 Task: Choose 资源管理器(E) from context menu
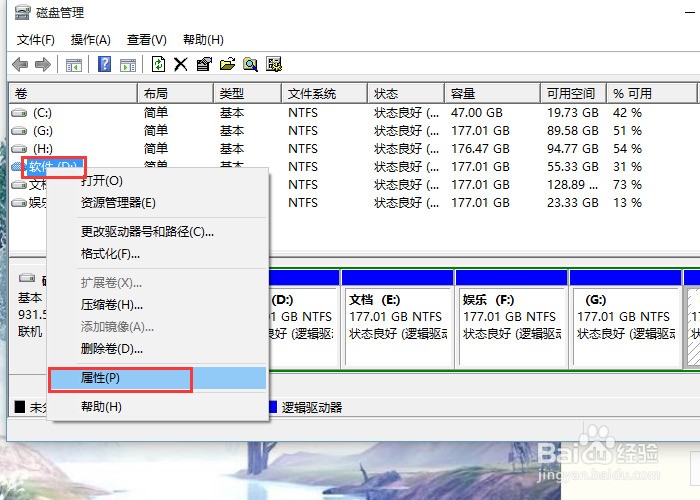pyautogui.click(x=157, y=203)
